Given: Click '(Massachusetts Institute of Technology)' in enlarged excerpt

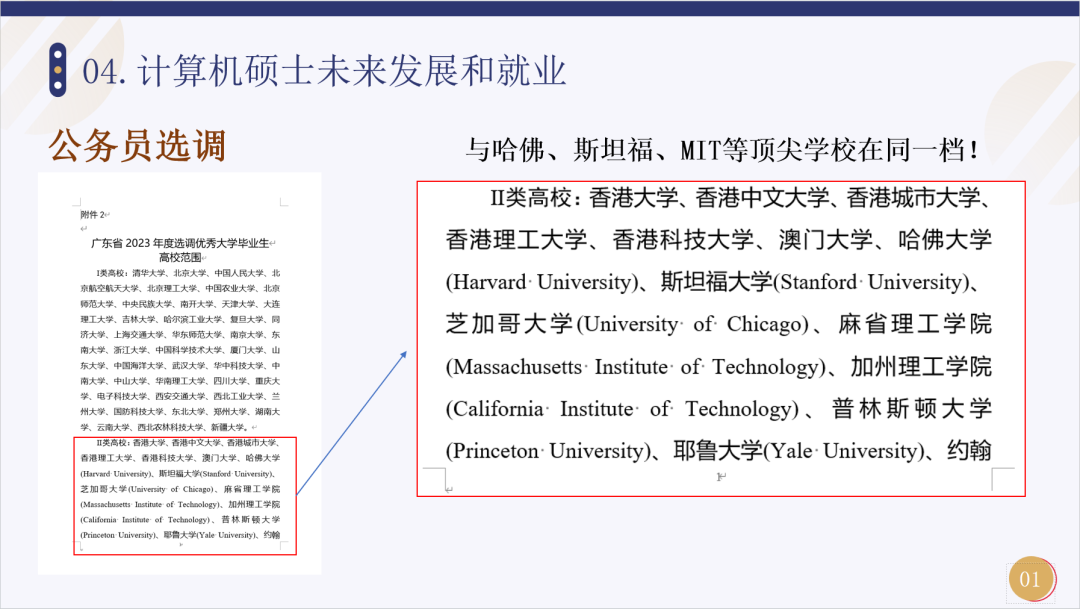Looking at the screenshot, I should point(635,367).
